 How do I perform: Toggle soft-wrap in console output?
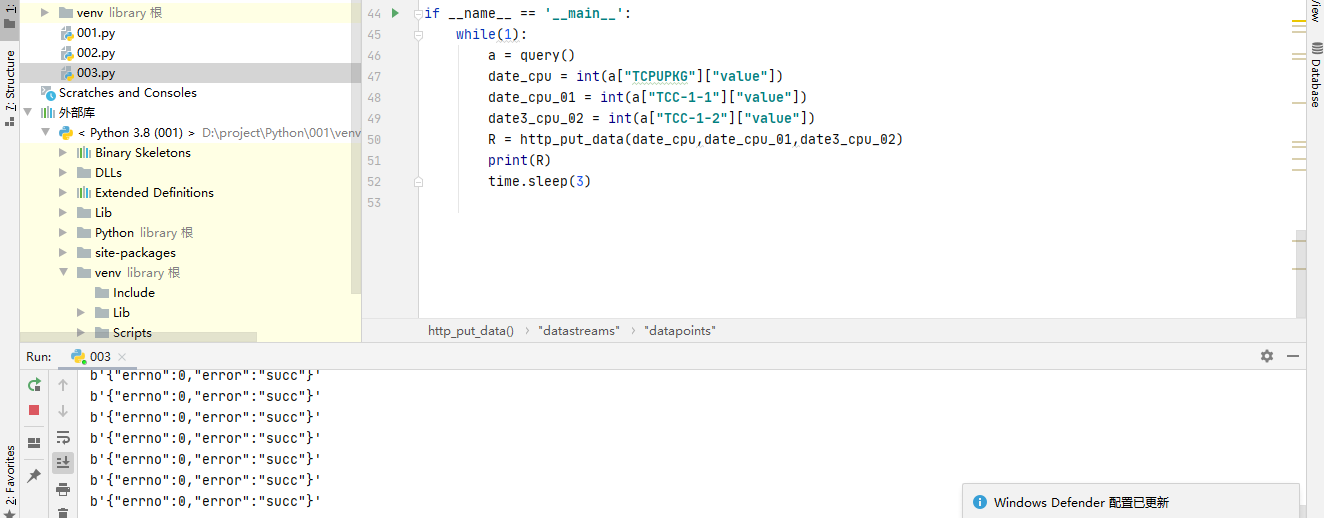[63, 437]
